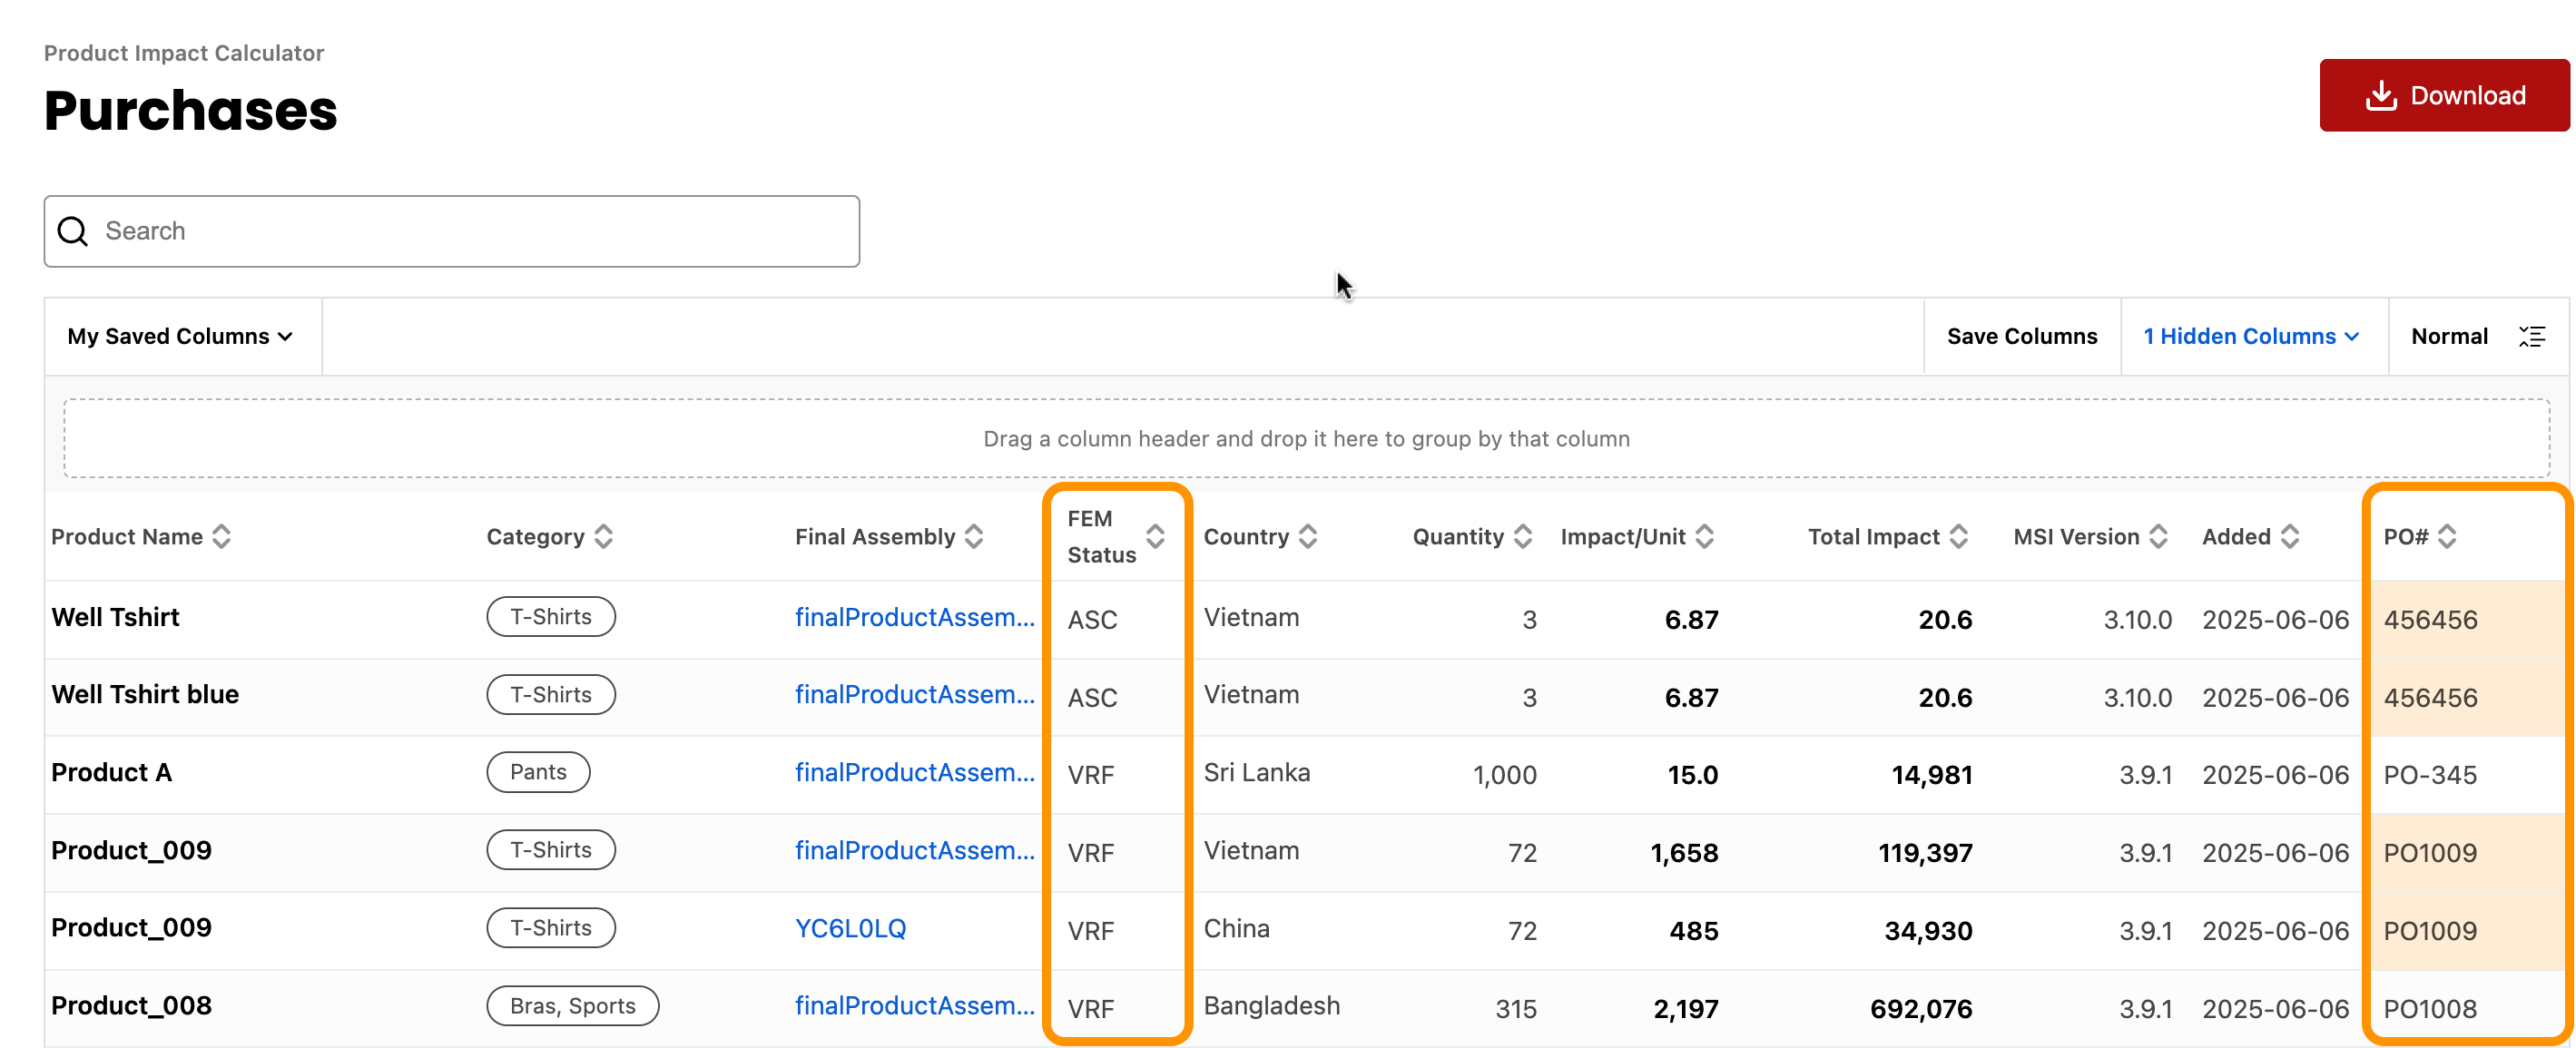Screen dimensions: 2576x1048
Task: Sort by Category column arrows
Action: point(604,537)
